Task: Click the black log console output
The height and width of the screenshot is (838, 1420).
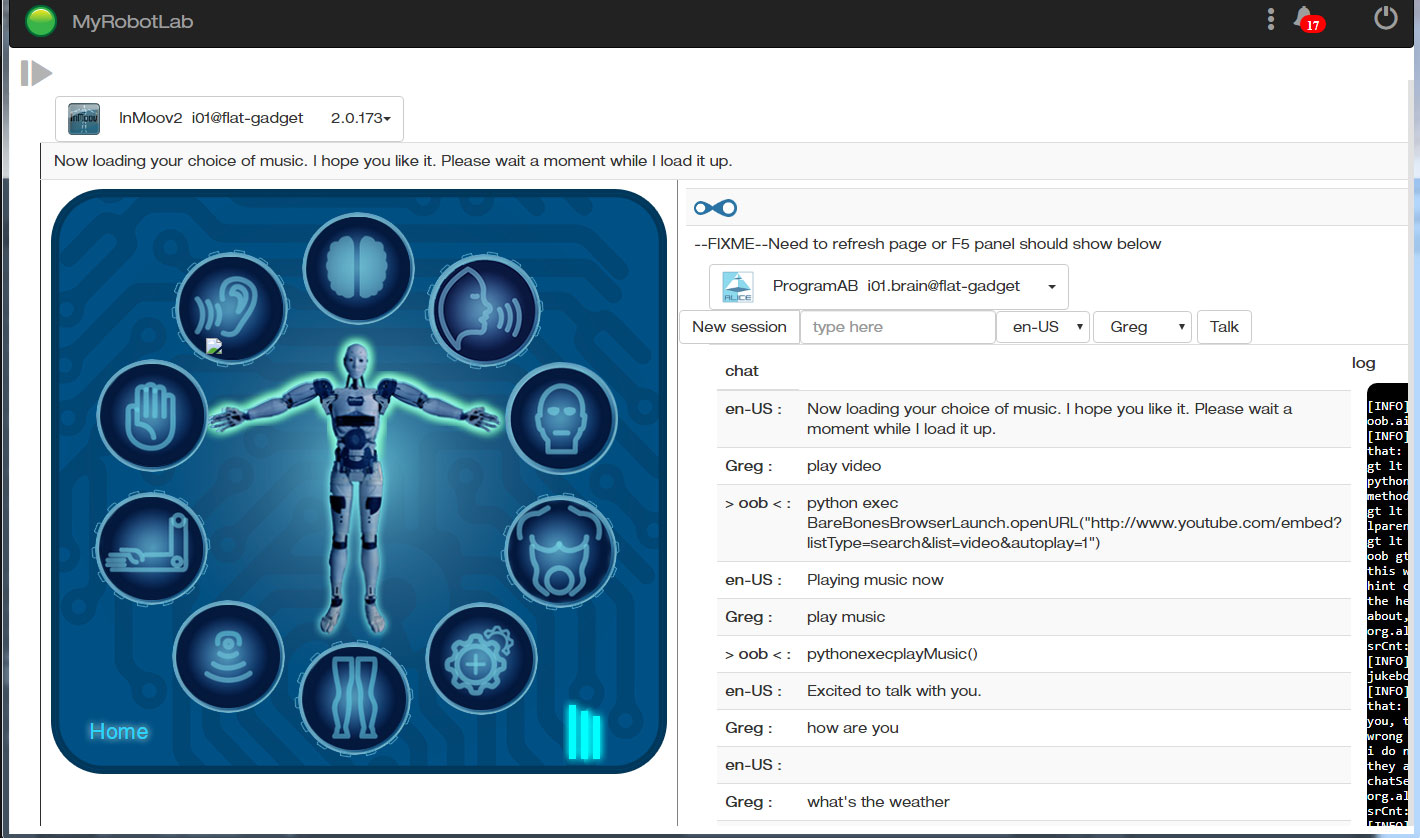Action: 1387,604
